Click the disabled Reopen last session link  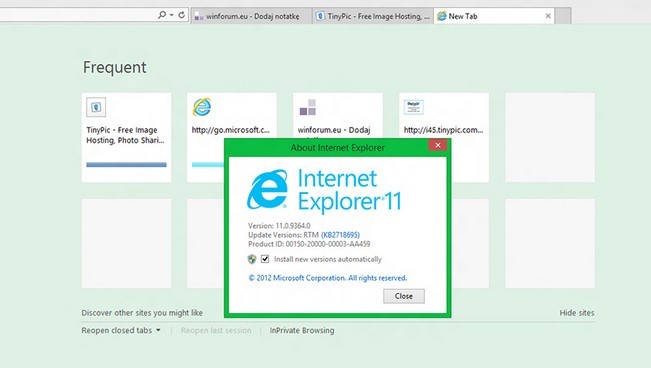(x=216, y=331)
